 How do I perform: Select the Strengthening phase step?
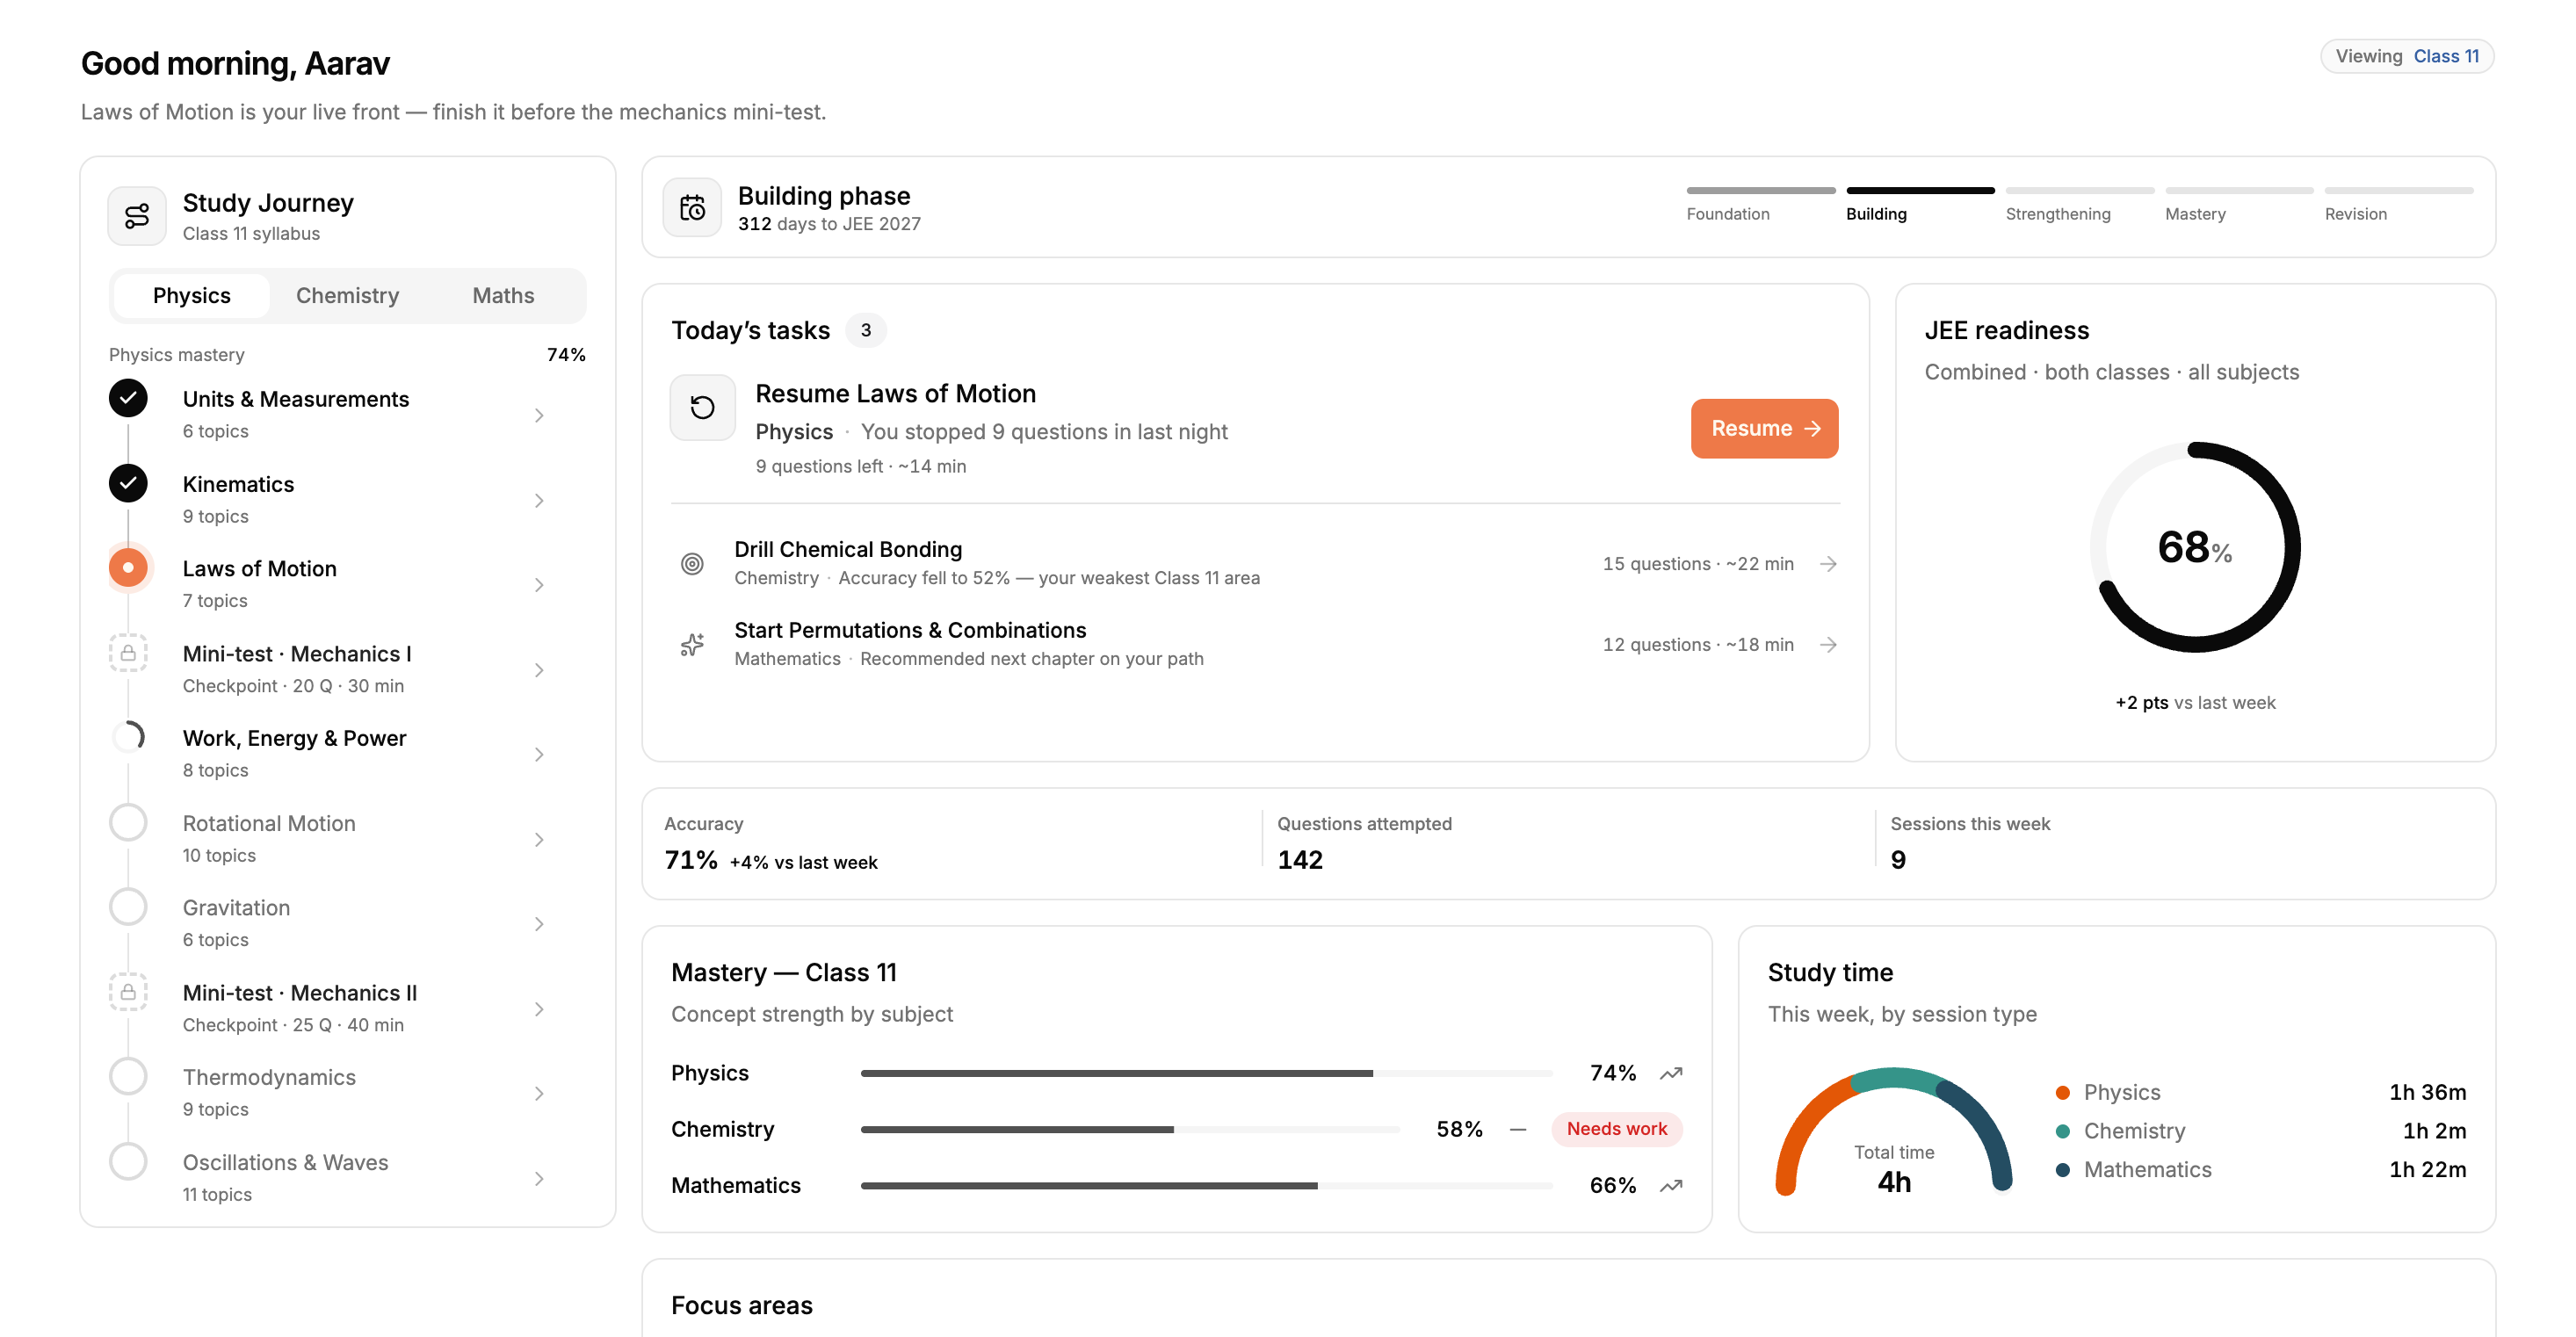pyautogui.click(x=2079, y=204)
